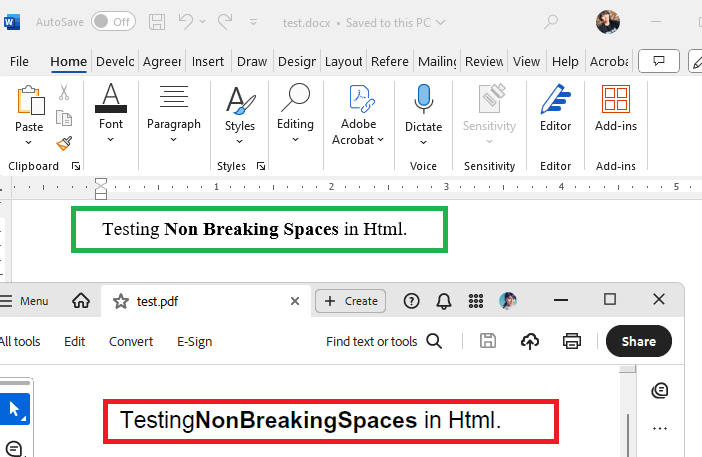Click the Save icon in Word title bar
This screenshot has height=457, width=702.
[x=157, y=21]
